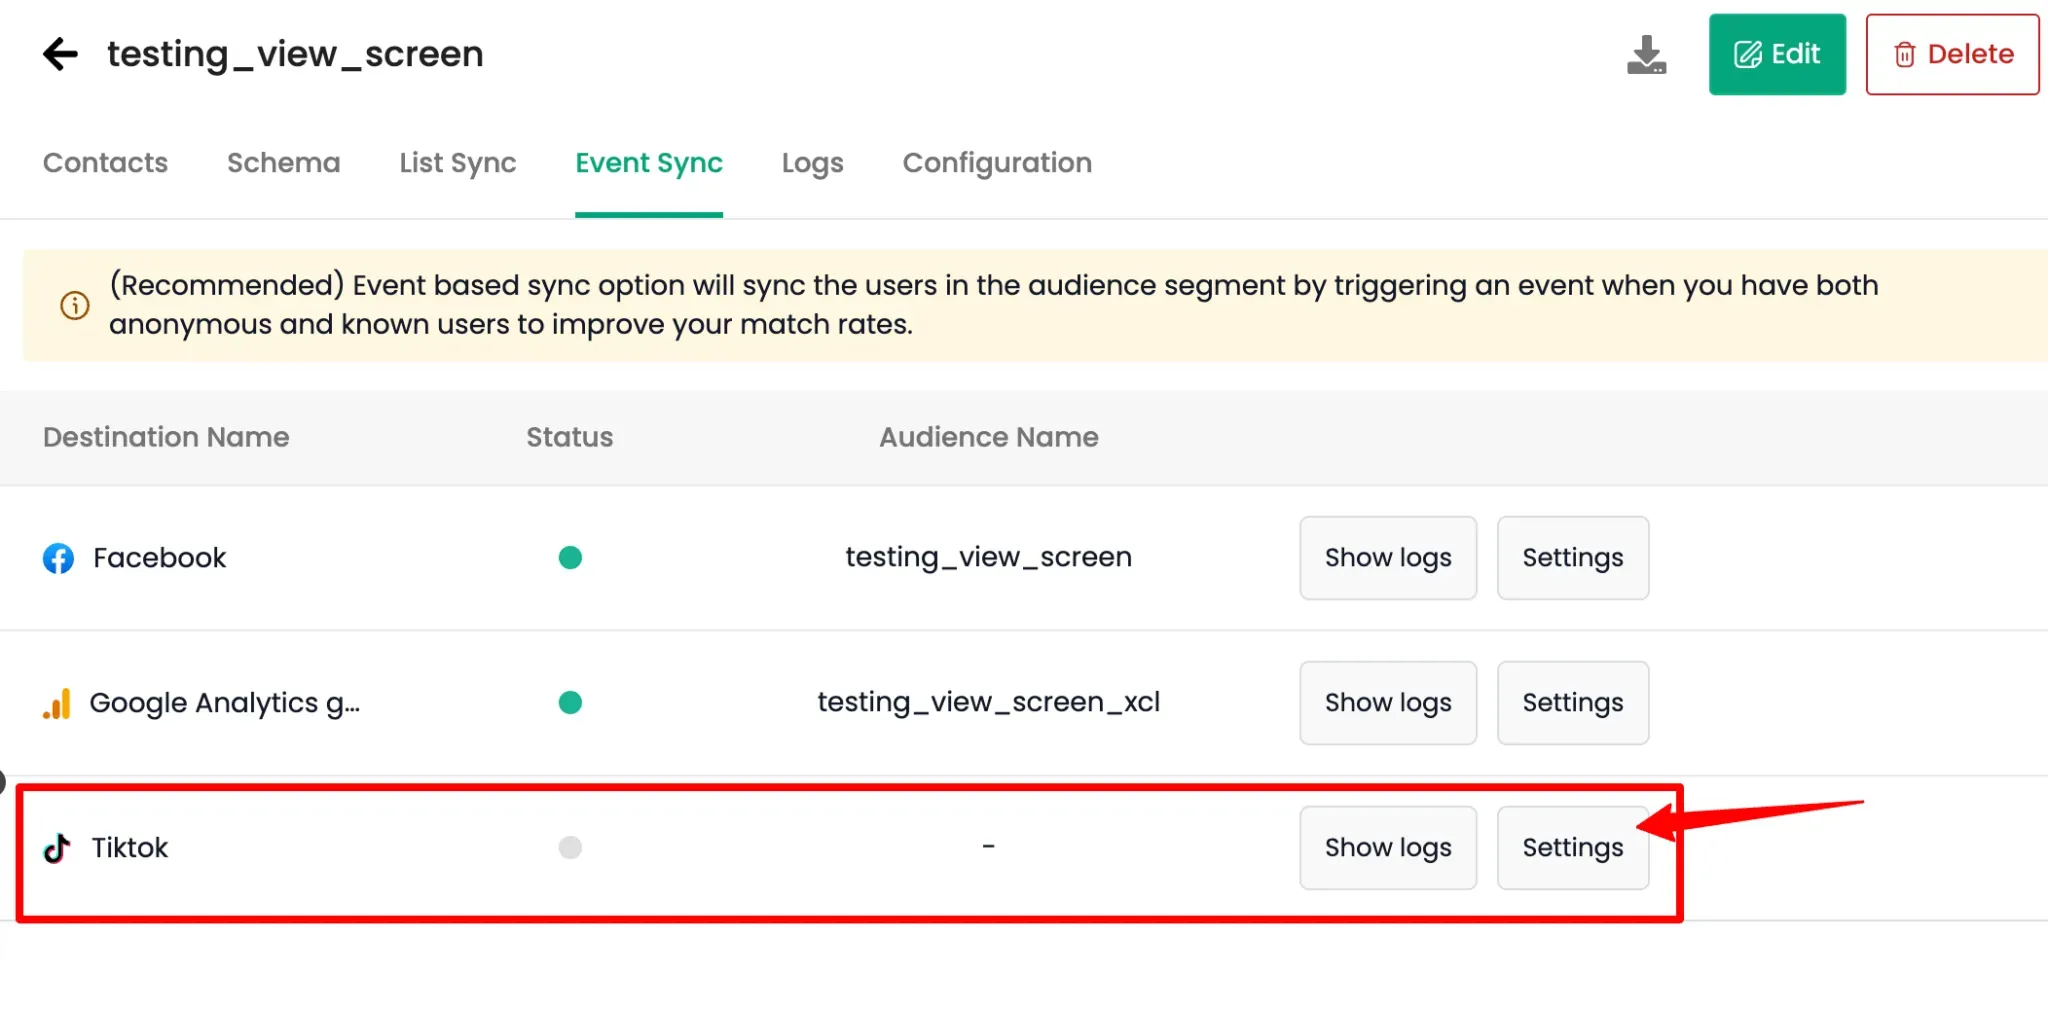Open Settings for Tiktok
The image size is (2048, 1010).
point(1573,848)
